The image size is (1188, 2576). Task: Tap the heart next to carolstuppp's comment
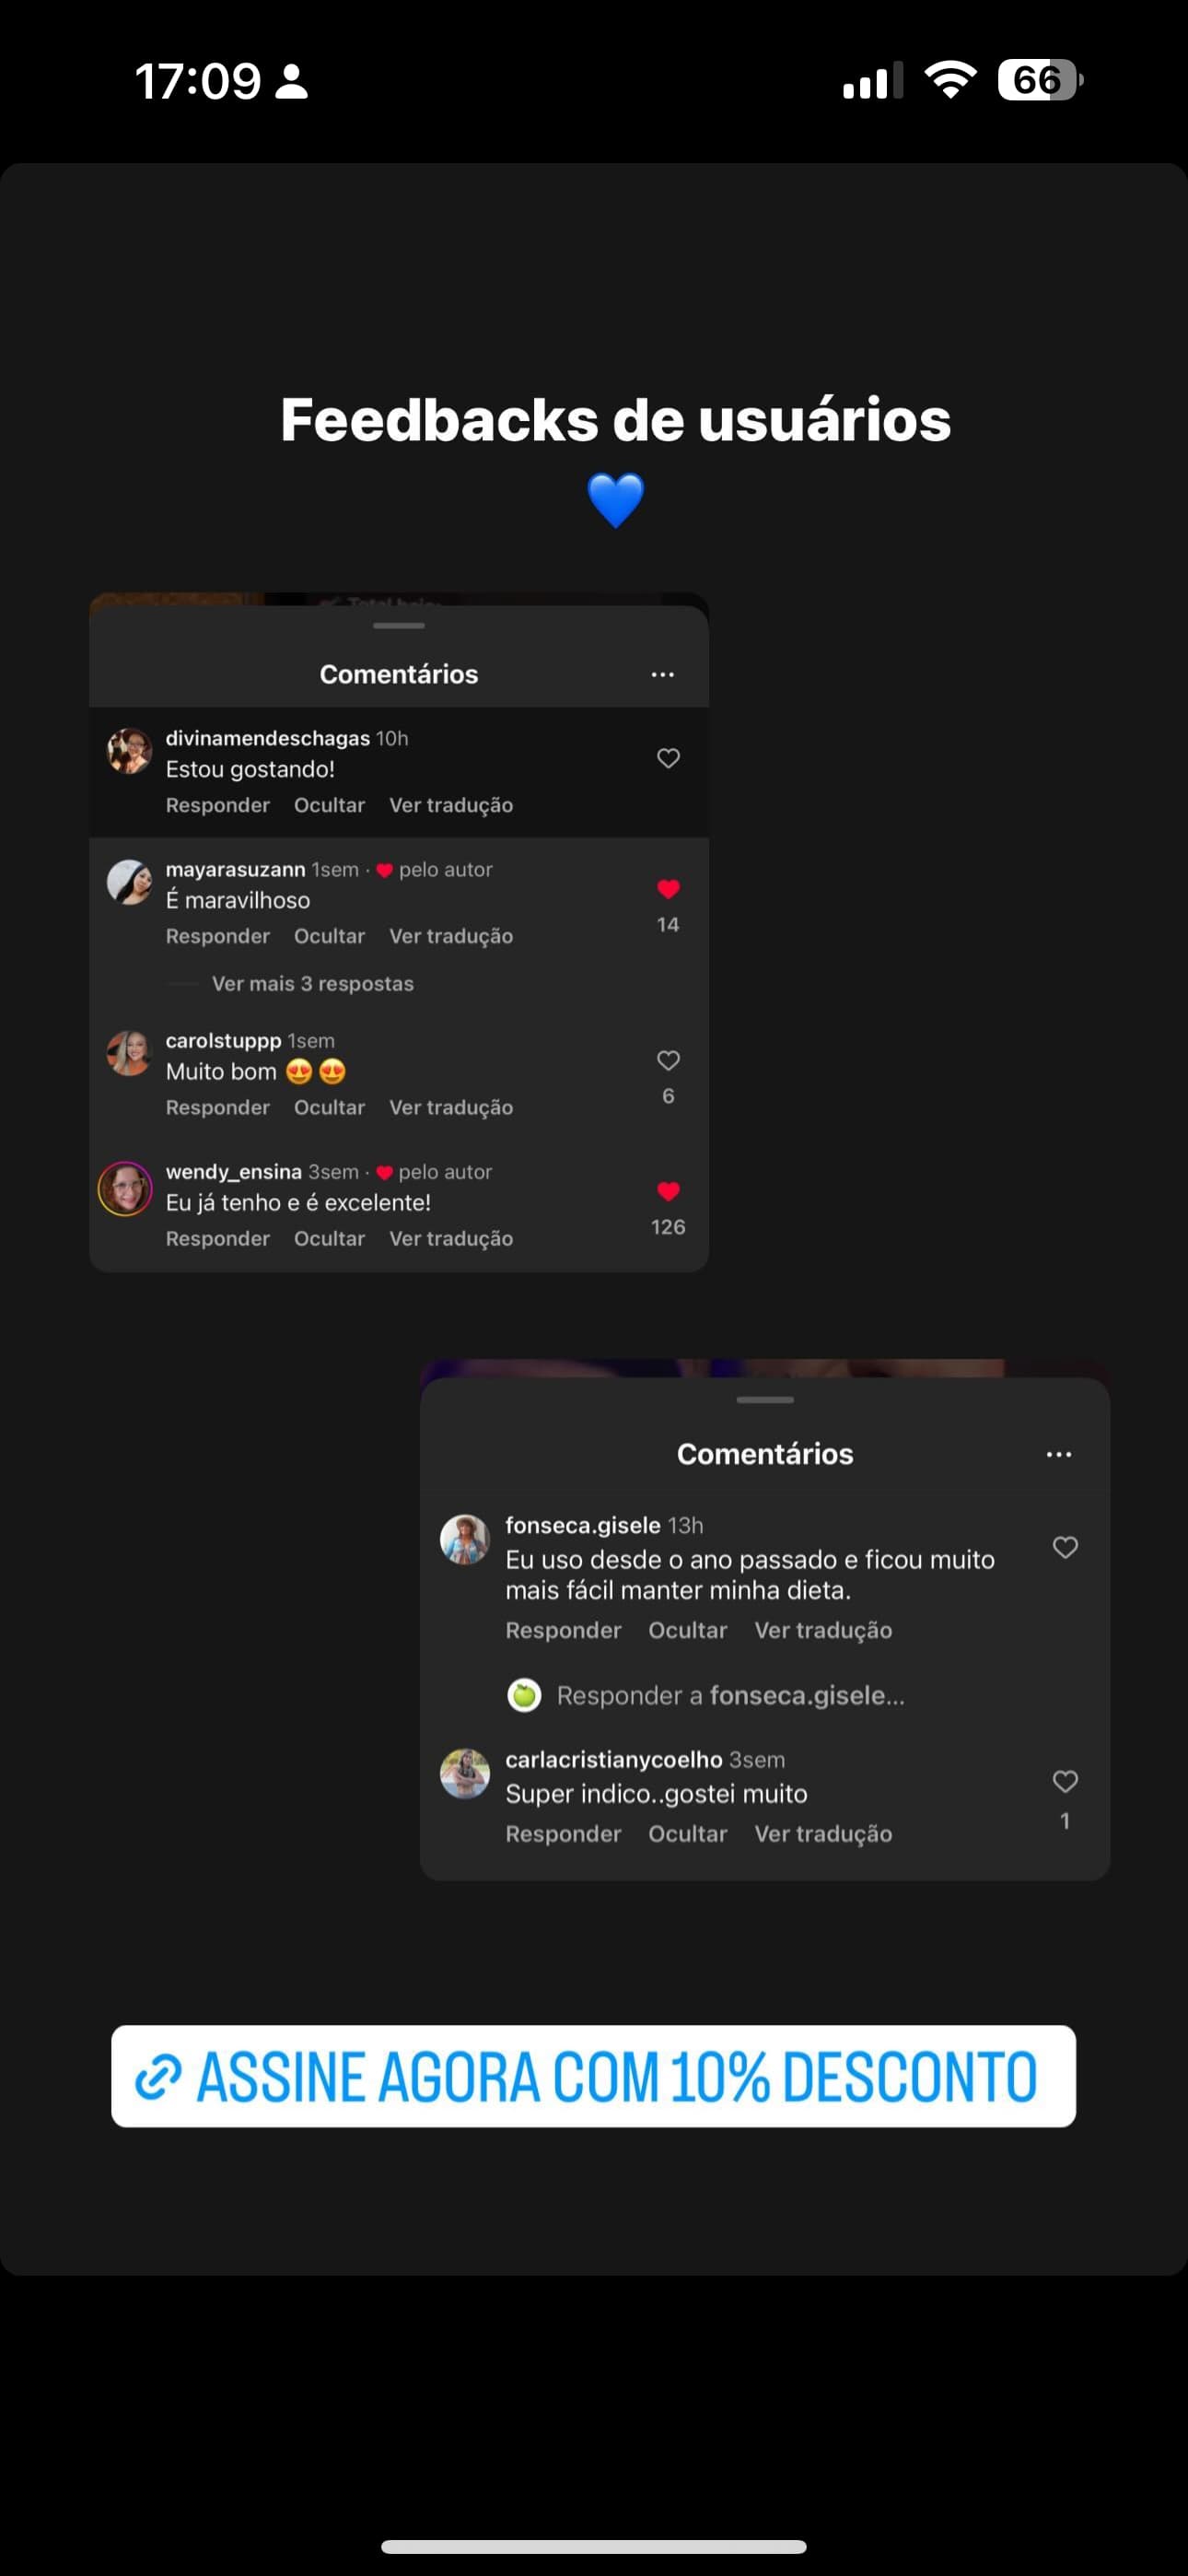point(667,1060)
